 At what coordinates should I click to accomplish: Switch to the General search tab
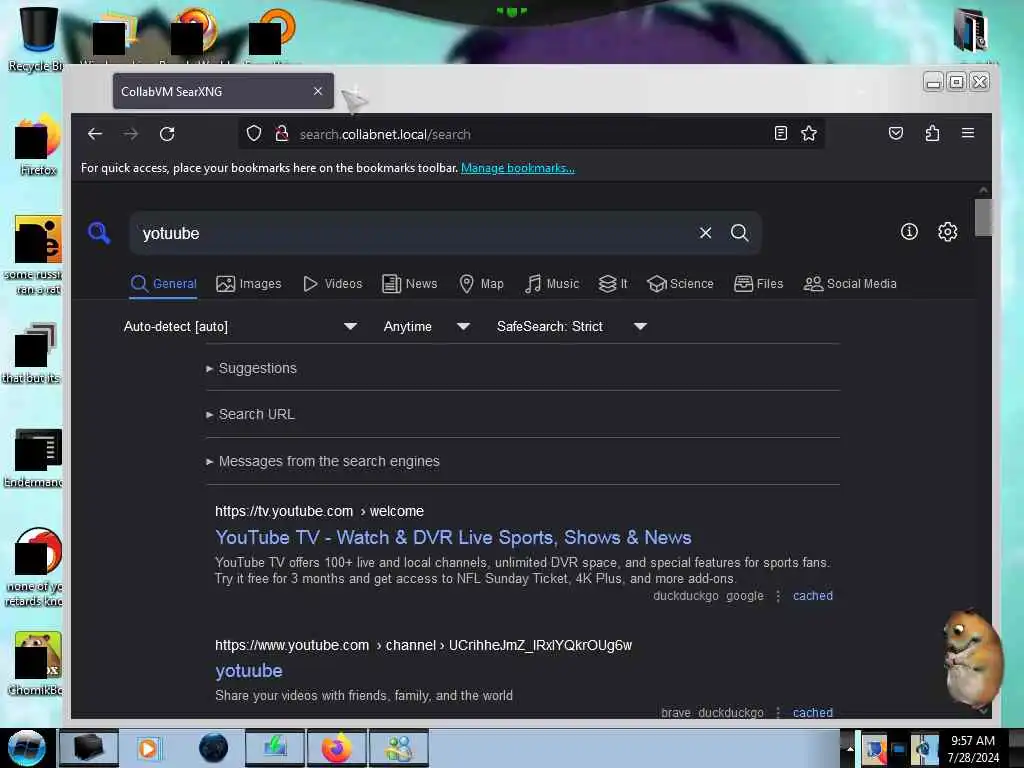163,284
